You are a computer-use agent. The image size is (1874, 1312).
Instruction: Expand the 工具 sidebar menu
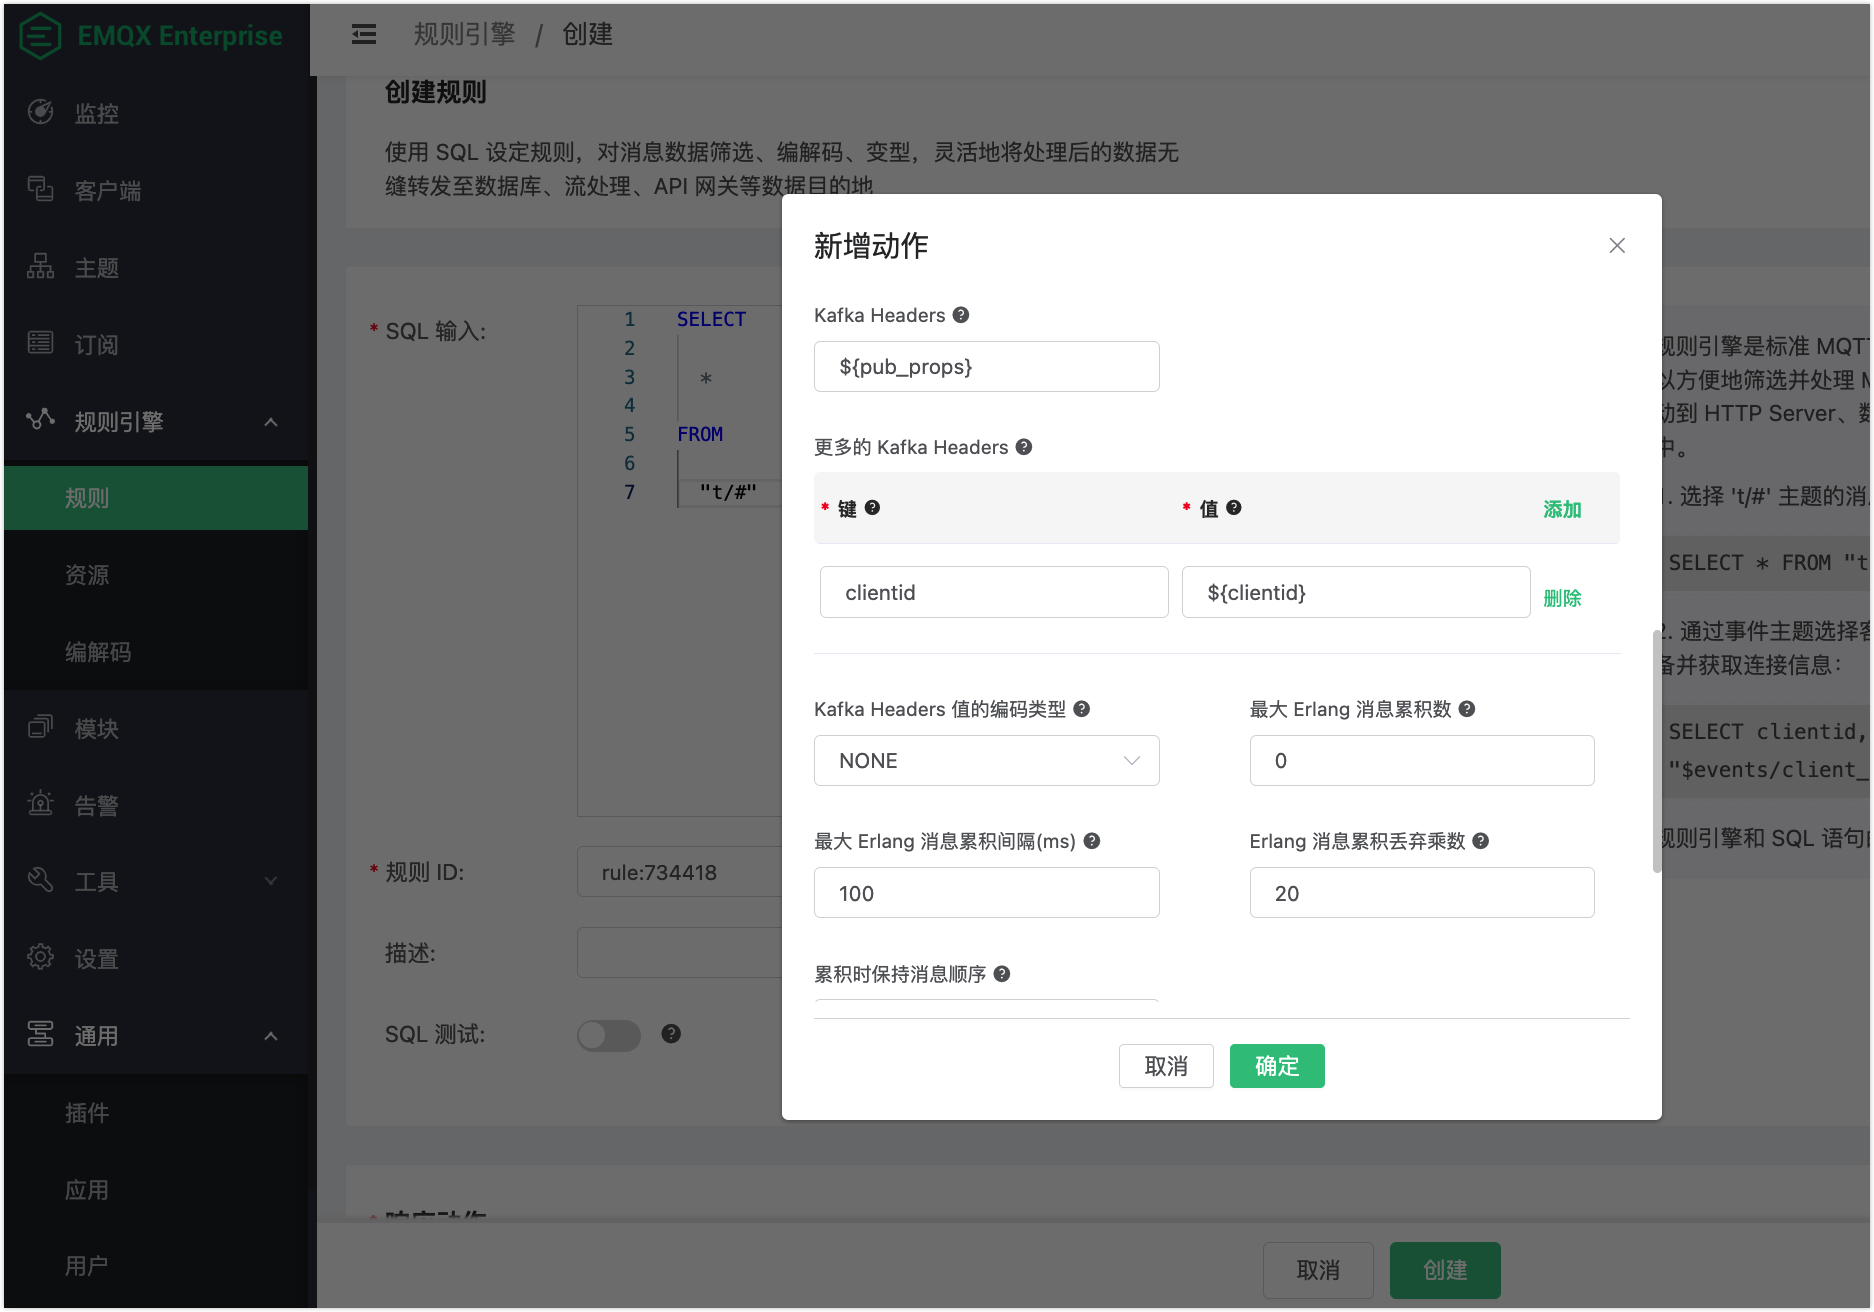tap(271, 881)
